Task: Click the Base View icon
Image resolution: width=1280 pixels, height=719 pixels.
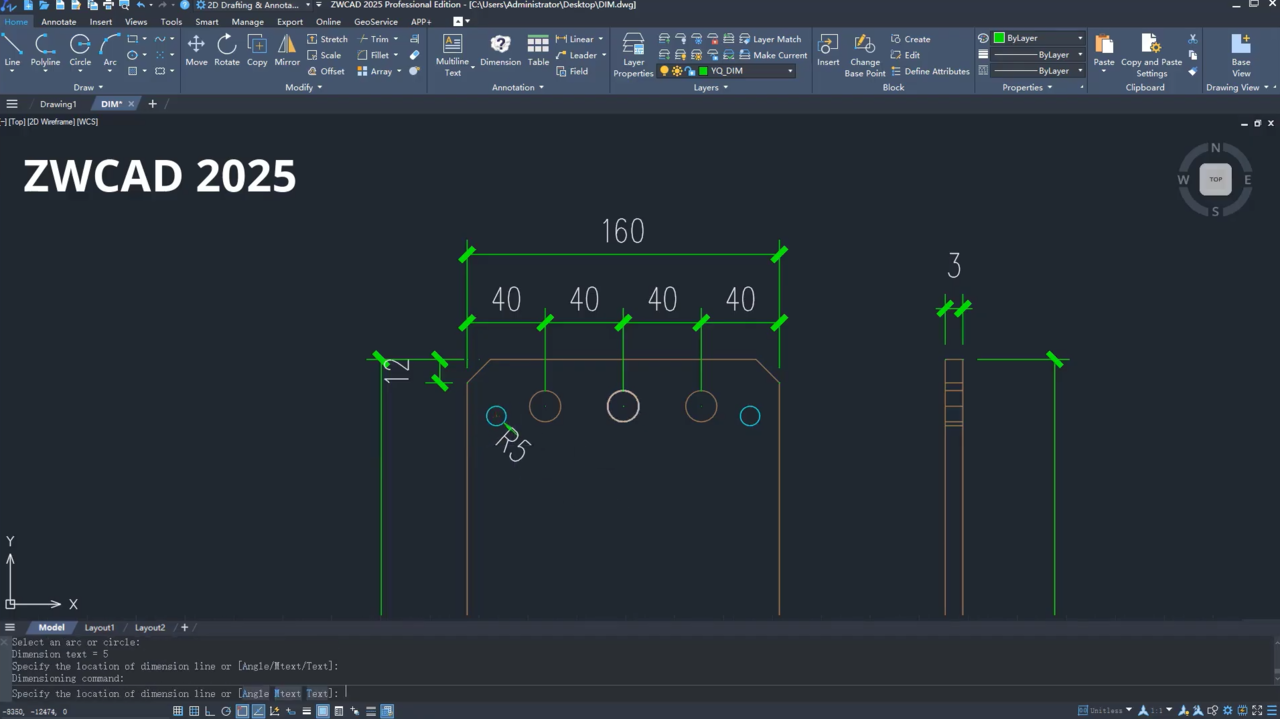Action: [1241, 54]
